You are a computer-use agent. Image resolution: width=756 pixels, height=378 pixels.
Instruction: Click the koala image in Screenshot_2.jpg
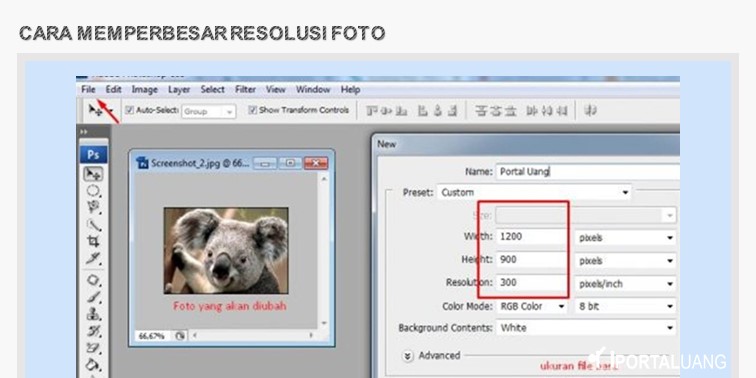[x=226, y=251]
